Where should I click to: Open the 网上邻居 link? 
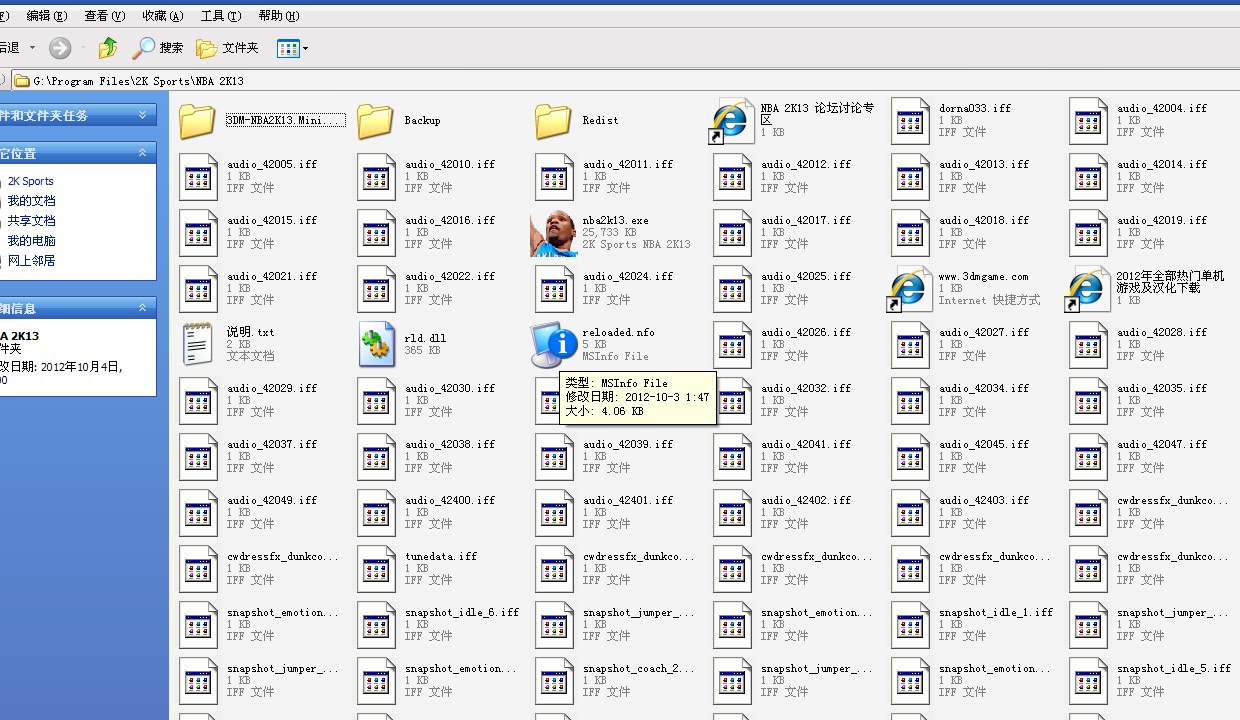(31, 261)
